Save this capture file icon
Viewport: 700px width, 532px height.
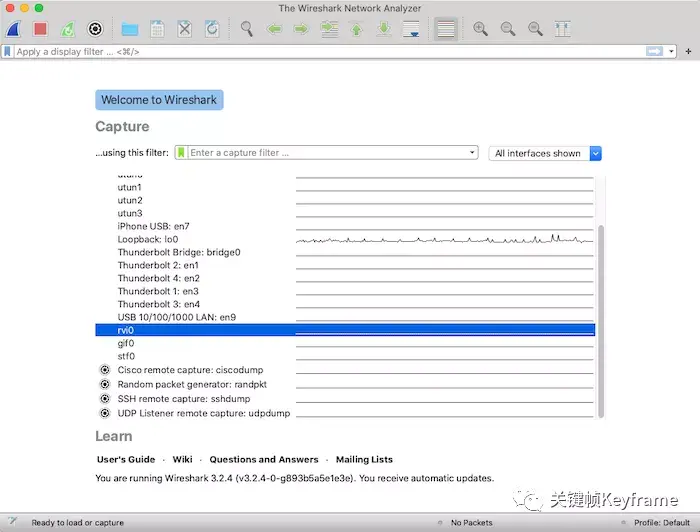coord(157,29)
